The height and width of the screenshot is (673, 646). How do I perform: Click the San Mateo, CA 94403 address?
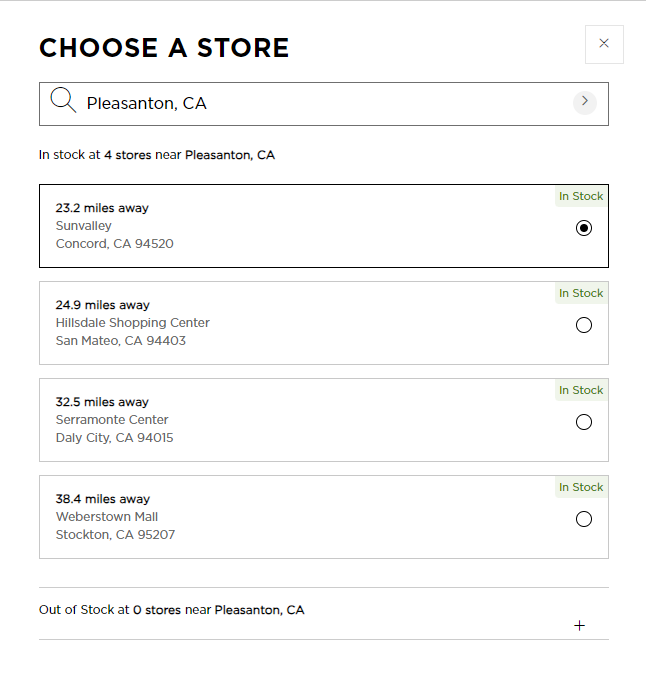point(121,341)
